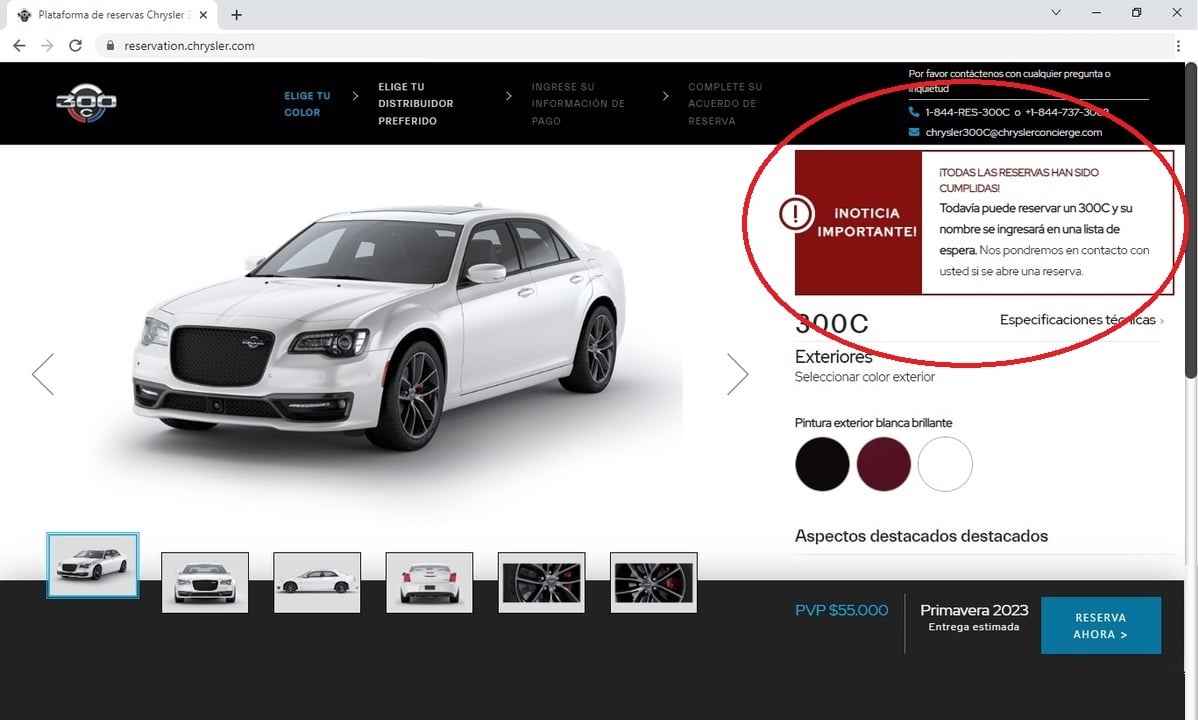Click the Pintura exterior blanca brillante label
Screen dimensions: 1198x720
(x=873, y=423)
